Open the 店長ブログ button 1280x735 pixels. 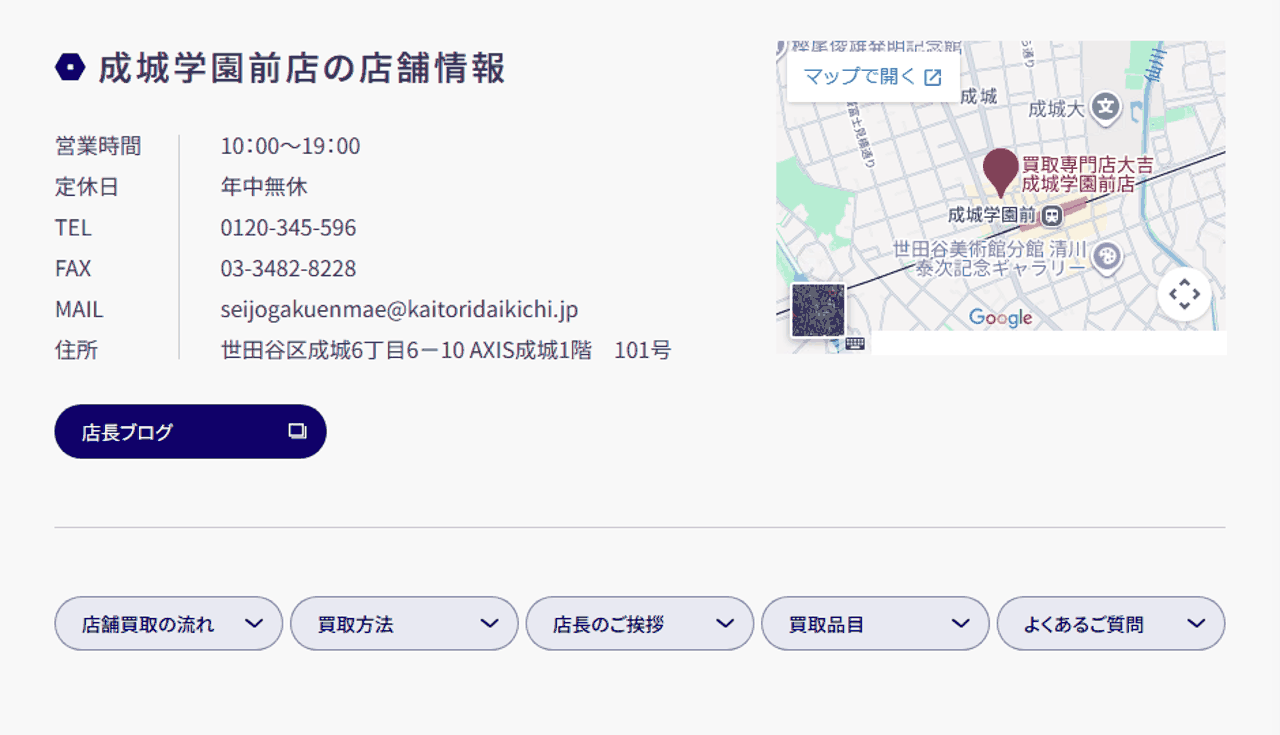(190, 432)
